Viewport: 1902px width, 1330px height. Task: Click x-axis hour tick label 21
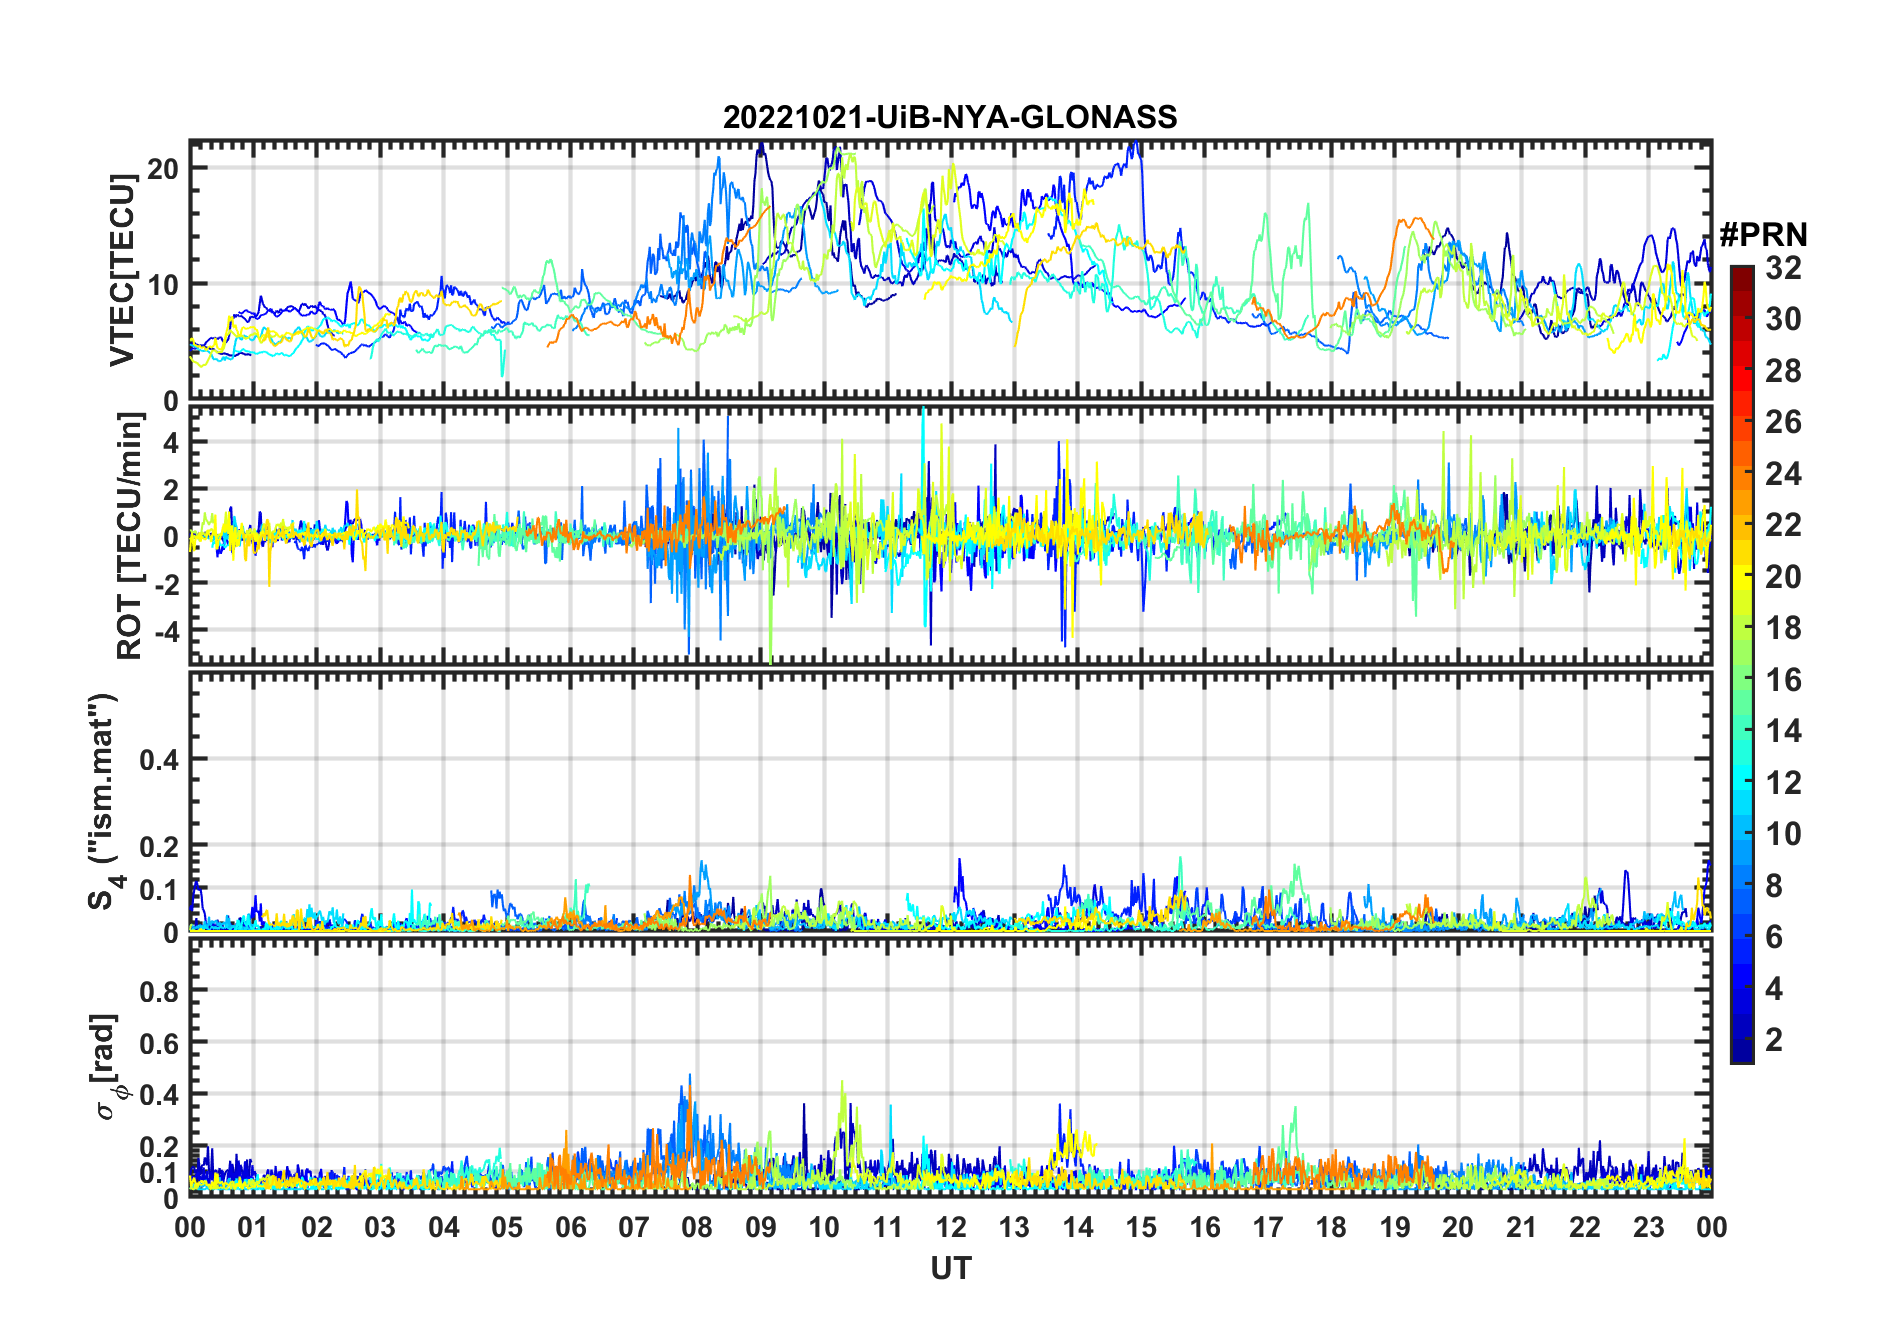tap(1521, 1227)
